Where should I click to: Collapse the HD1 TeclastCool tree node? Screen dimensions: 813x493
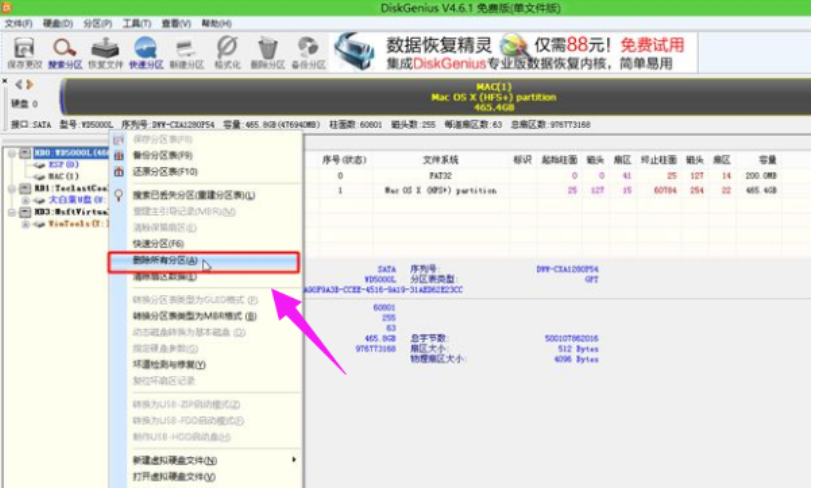tap(11, 188)
